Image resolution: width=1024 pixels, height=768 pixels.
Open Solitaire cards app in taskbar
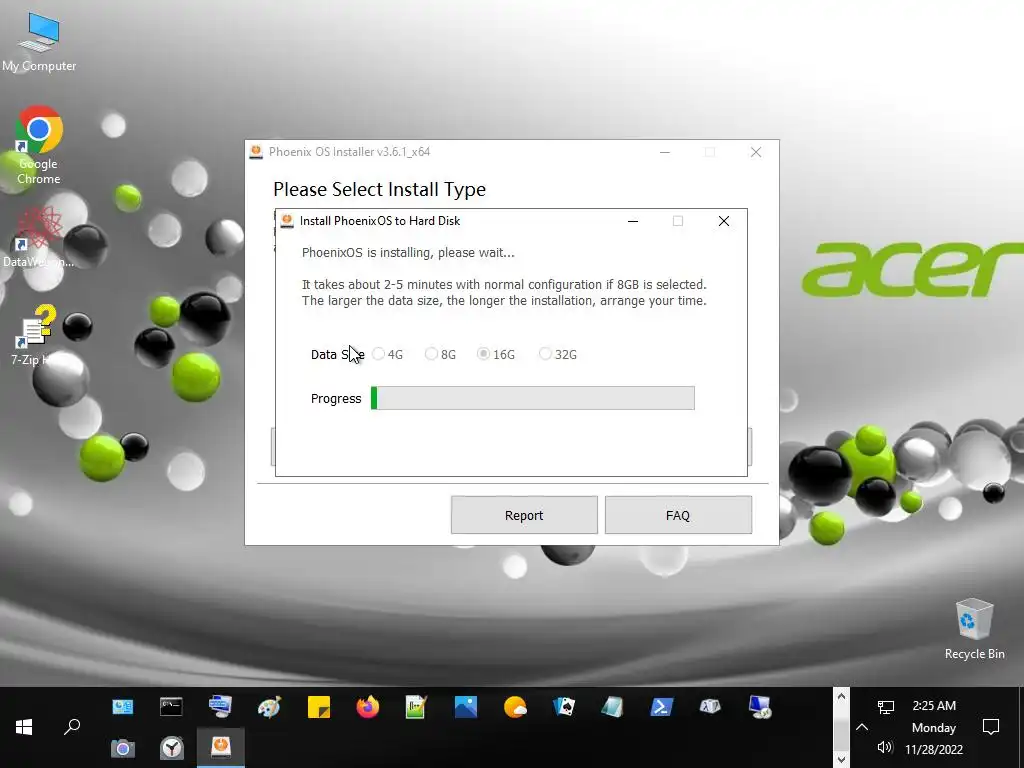(564, 707)
